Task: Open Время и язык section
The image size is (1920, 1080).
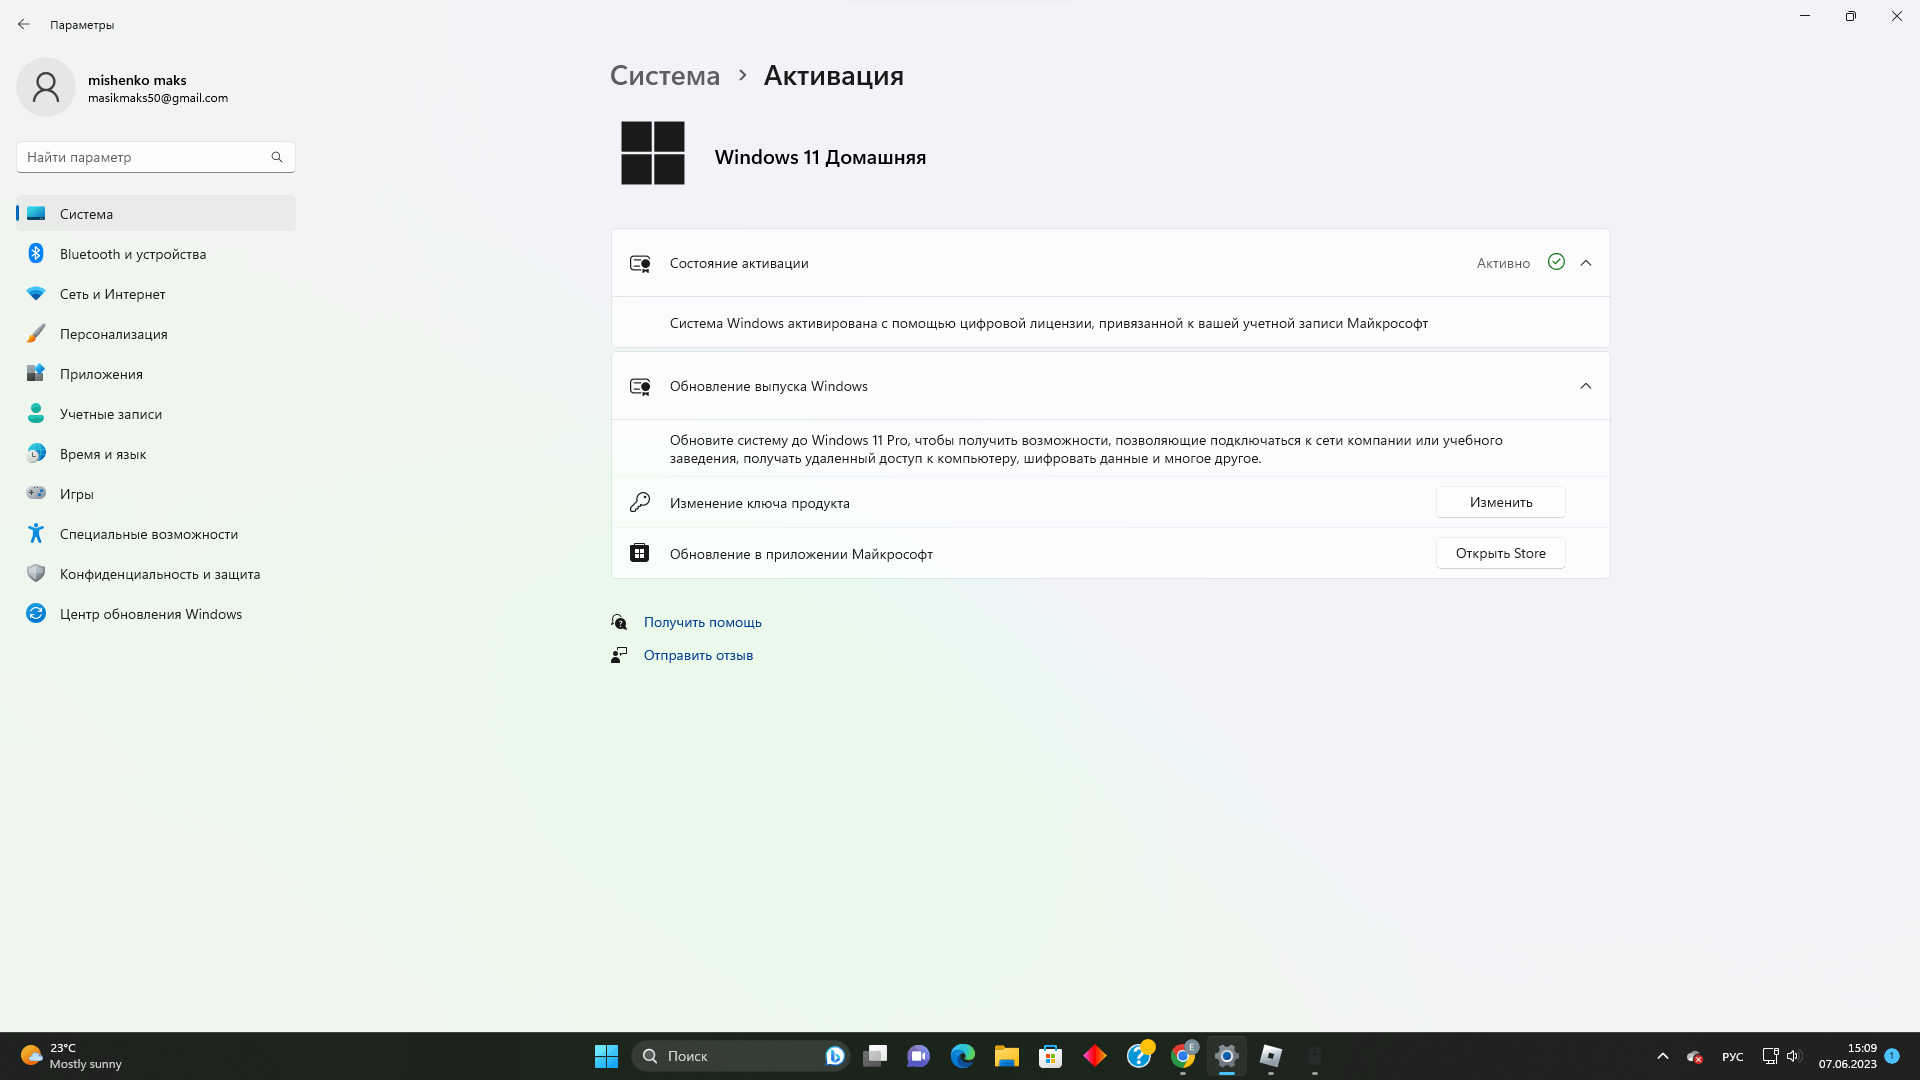Action: click(156, 454)
